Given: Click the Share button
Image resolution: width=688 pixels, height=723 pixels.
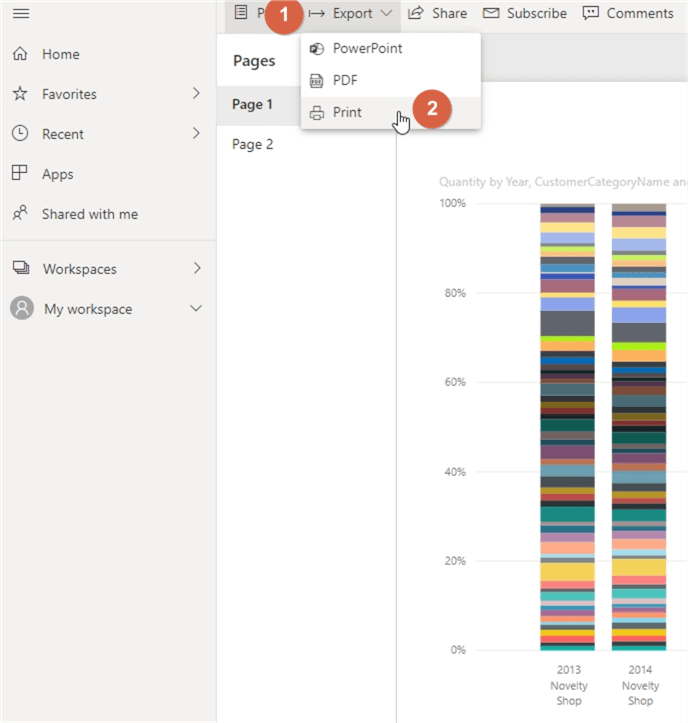Looking at the screenshot, I should (438, 13).
